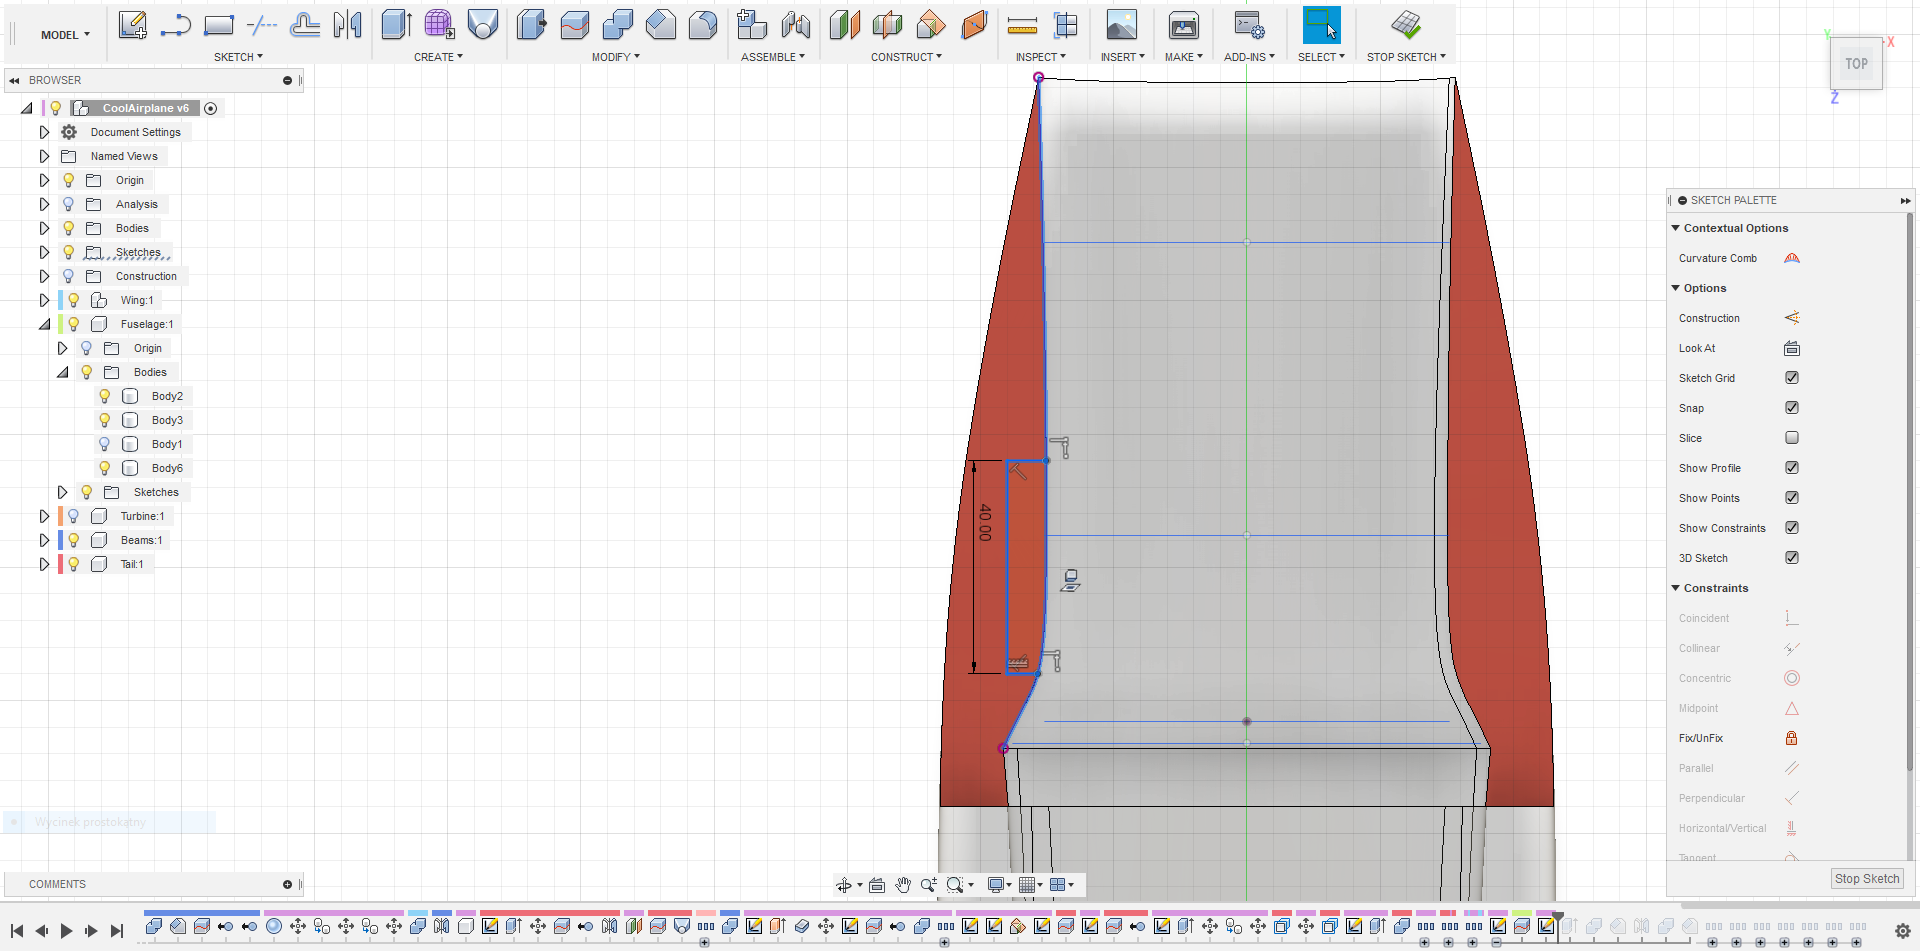Toggle the Show Points checkbox
The width and height of the screenshot is (1920, 951).
pos(1792,498)
